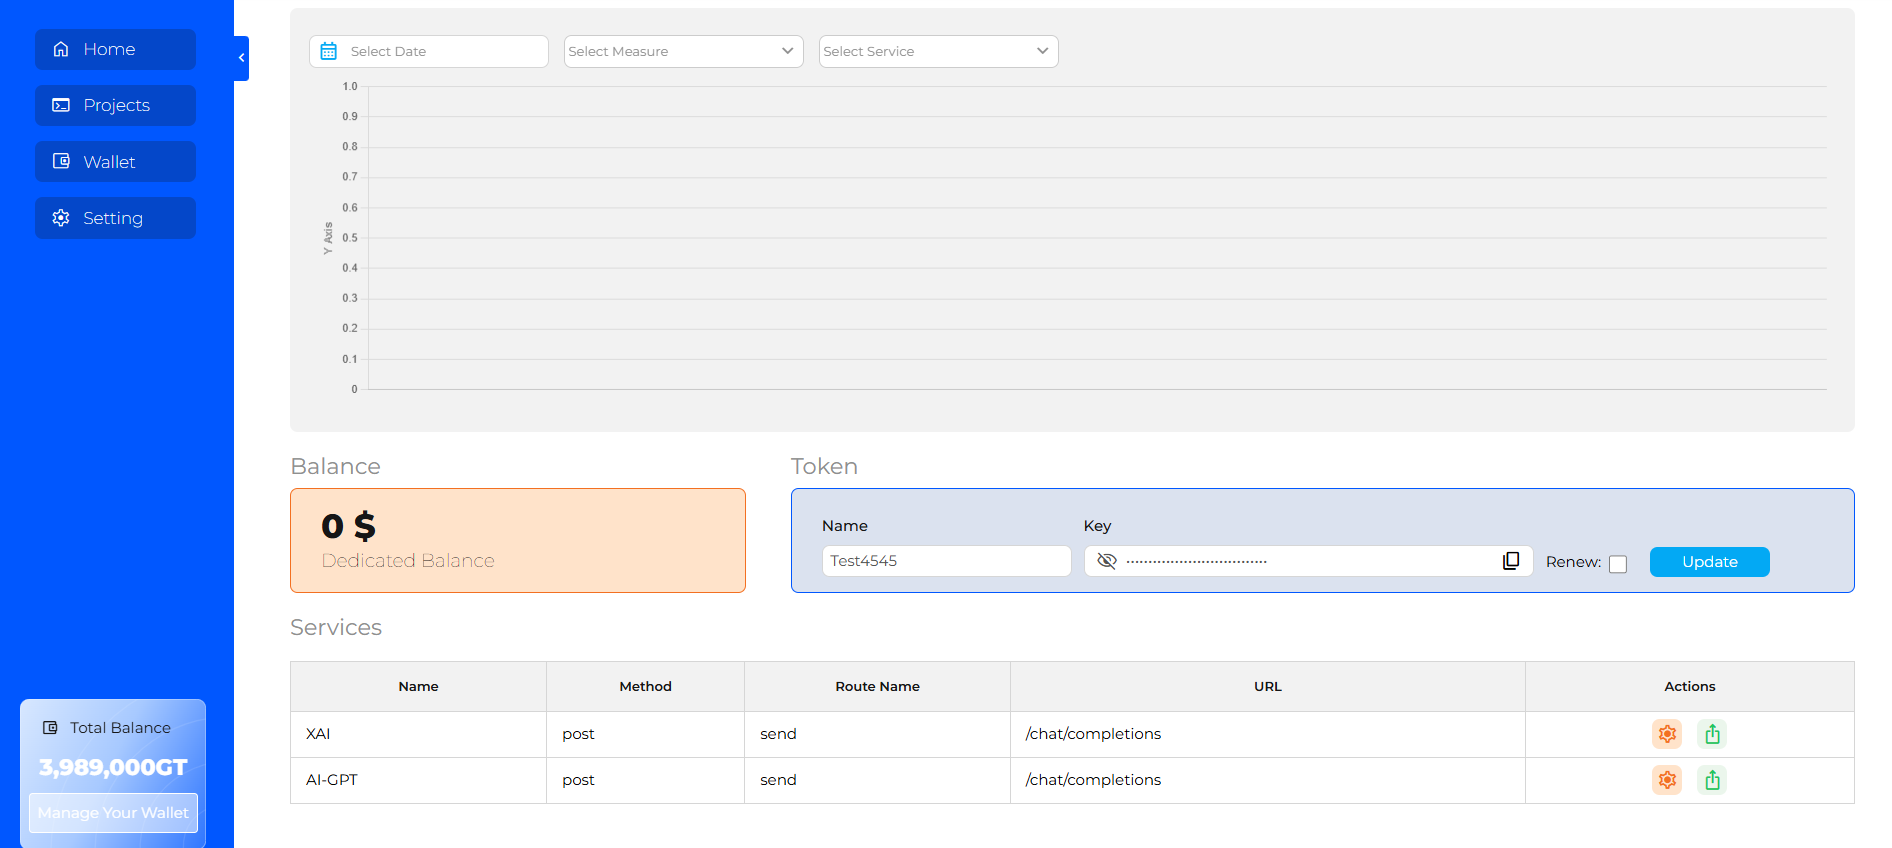The width and height of the screenshot is (1892, 848).
Task: Open settings icon for AI-GPT service row
Action: pyautogui.click(x=1666, y=780)
